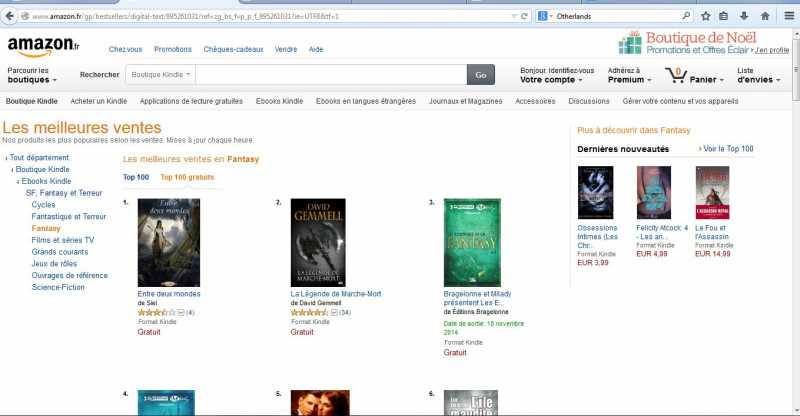Open La Légende de Marche-Mort book cover

tap(318, 242)
